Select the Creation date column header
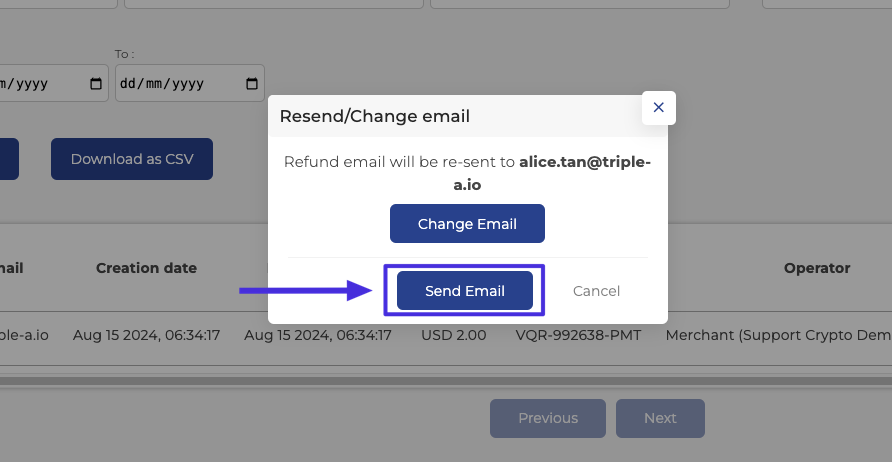The image size is (892, 462). pos(146,268)
